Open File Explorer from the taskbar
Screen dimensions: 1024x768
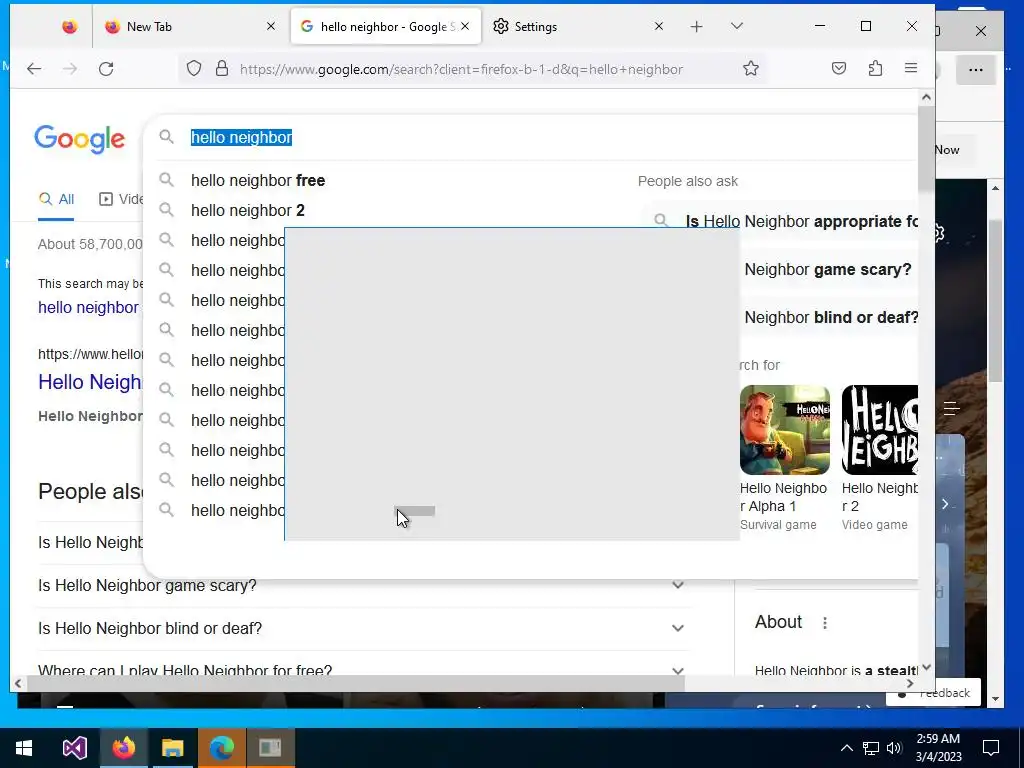(x=172, y=748)
